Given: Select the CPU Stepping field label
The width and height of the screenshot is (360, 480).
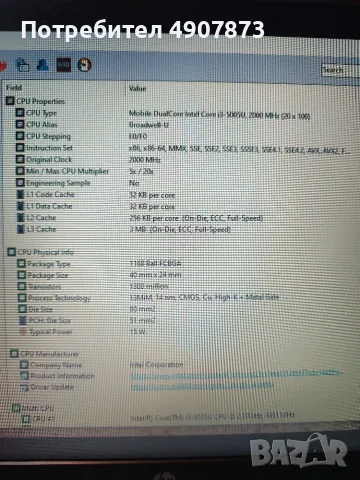Looking at the screenshot, I should 48,136.
